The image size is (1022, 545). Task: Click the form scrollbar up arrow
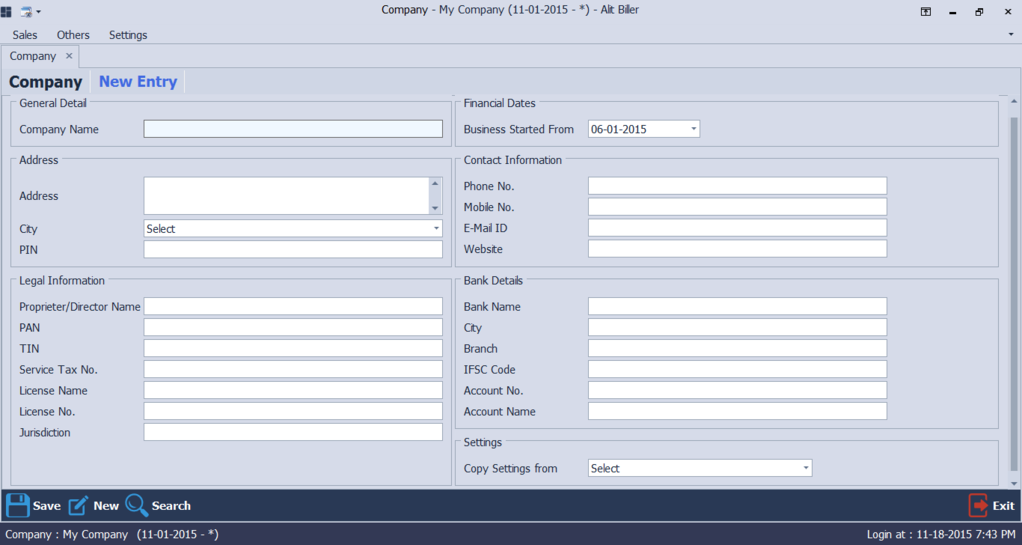(x=1014, y=102)
